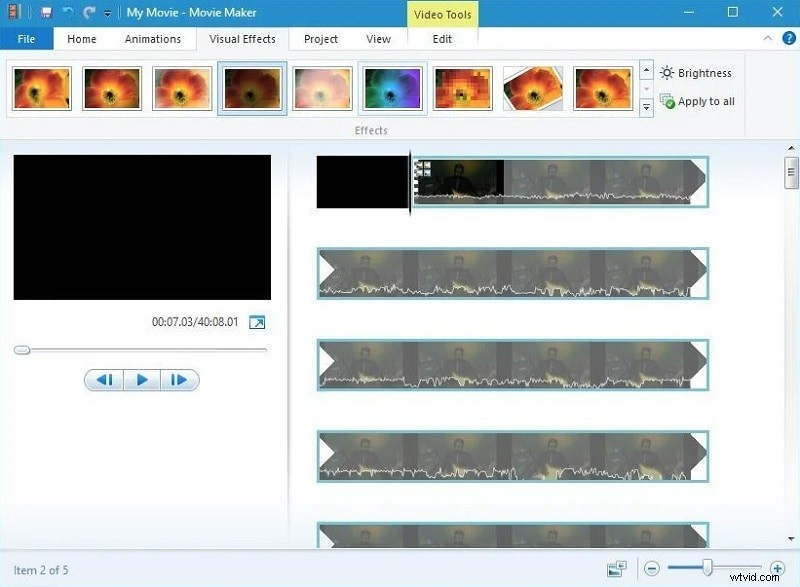The width and height of the screenshot is (800, 587).
Task: Zoom in on the storyboard with plus icon
Action: pos(777,567)
